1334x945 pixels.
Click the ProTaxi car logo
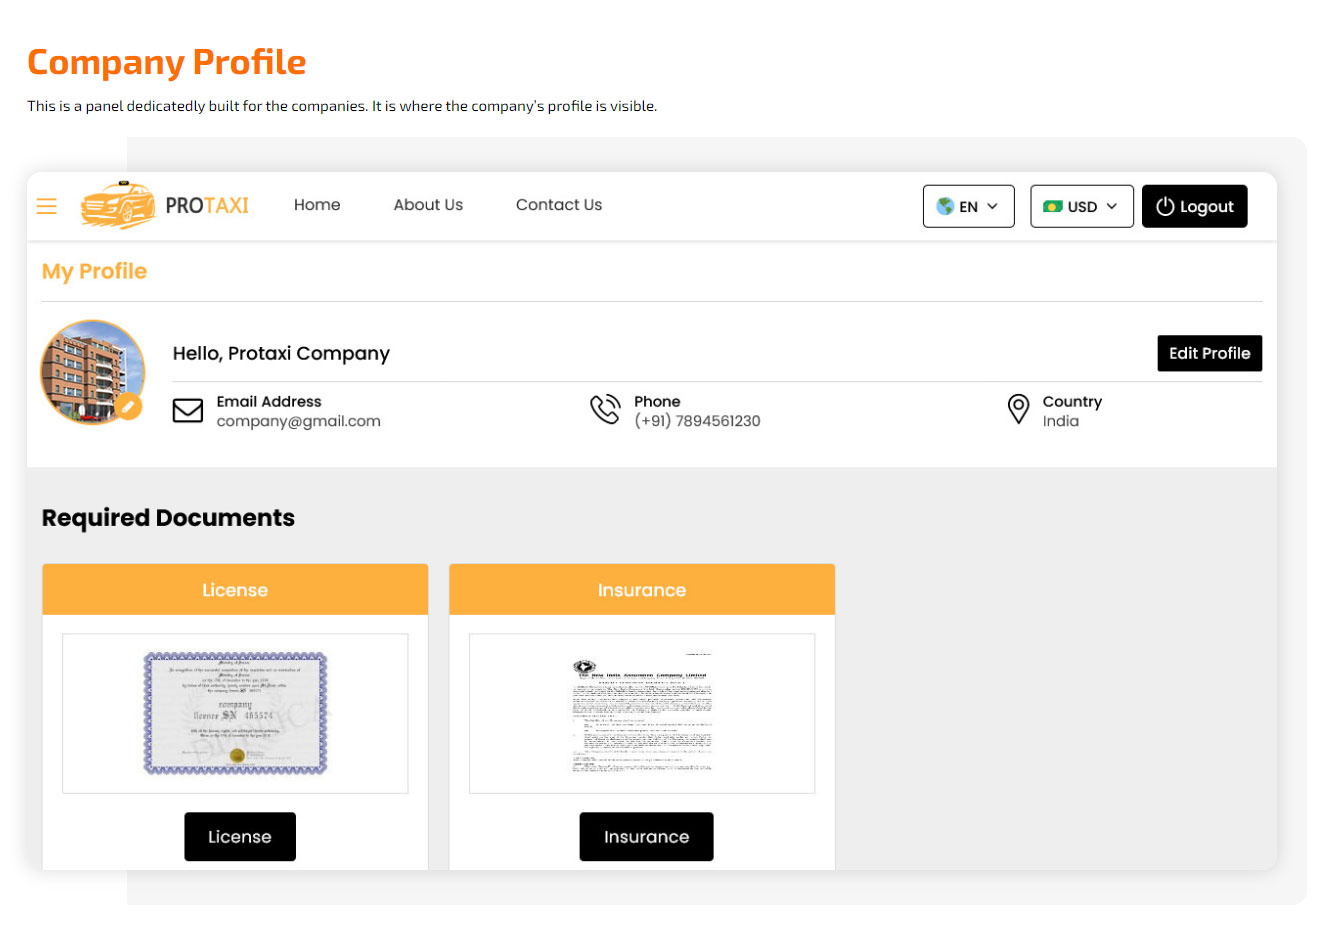[x=118, y=205]
